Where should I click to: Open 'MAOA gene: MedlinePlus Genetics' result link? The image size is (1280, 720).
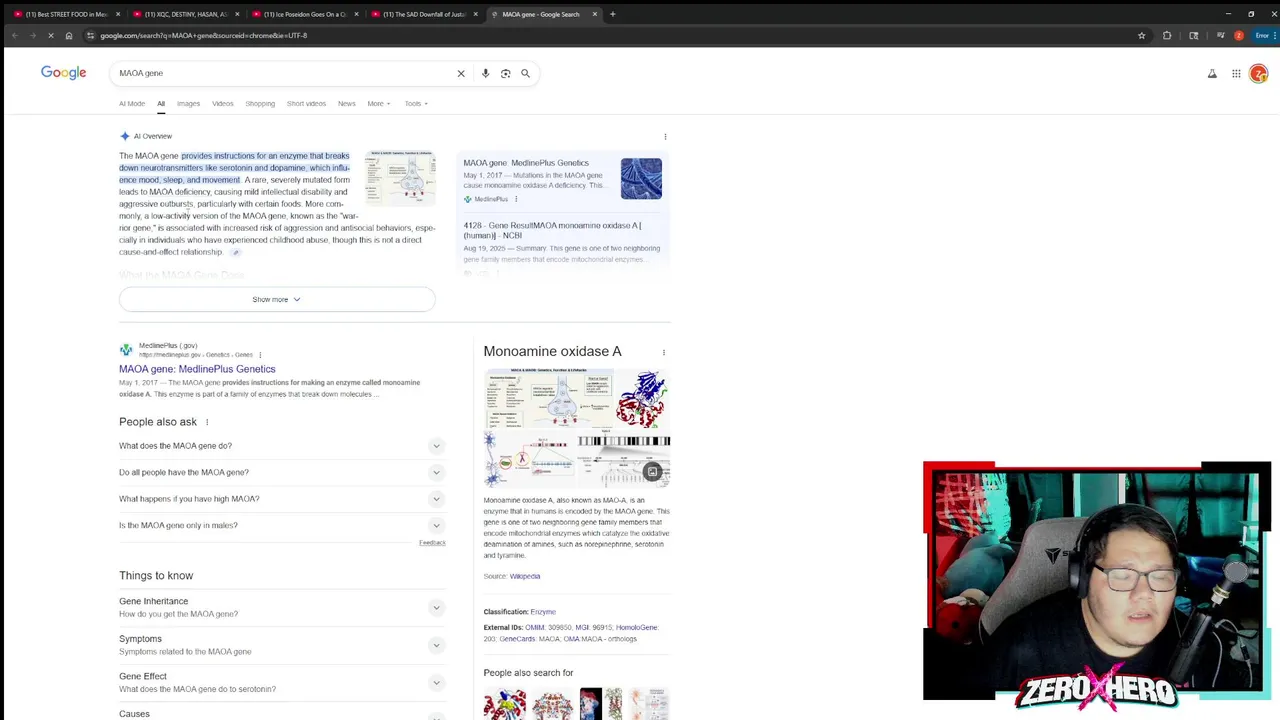(197, 369)
